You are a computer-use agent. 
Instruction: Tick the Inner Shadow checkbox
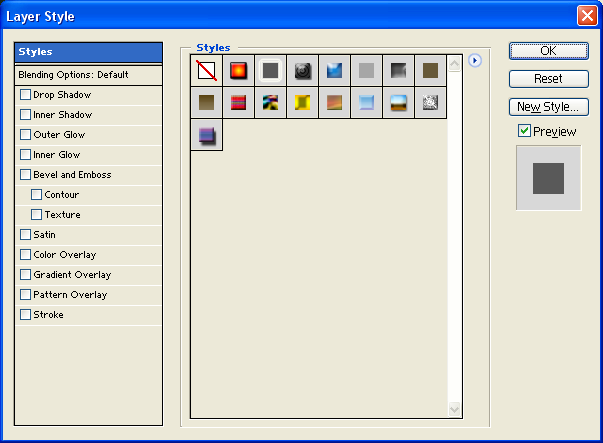tap(25, 114)
